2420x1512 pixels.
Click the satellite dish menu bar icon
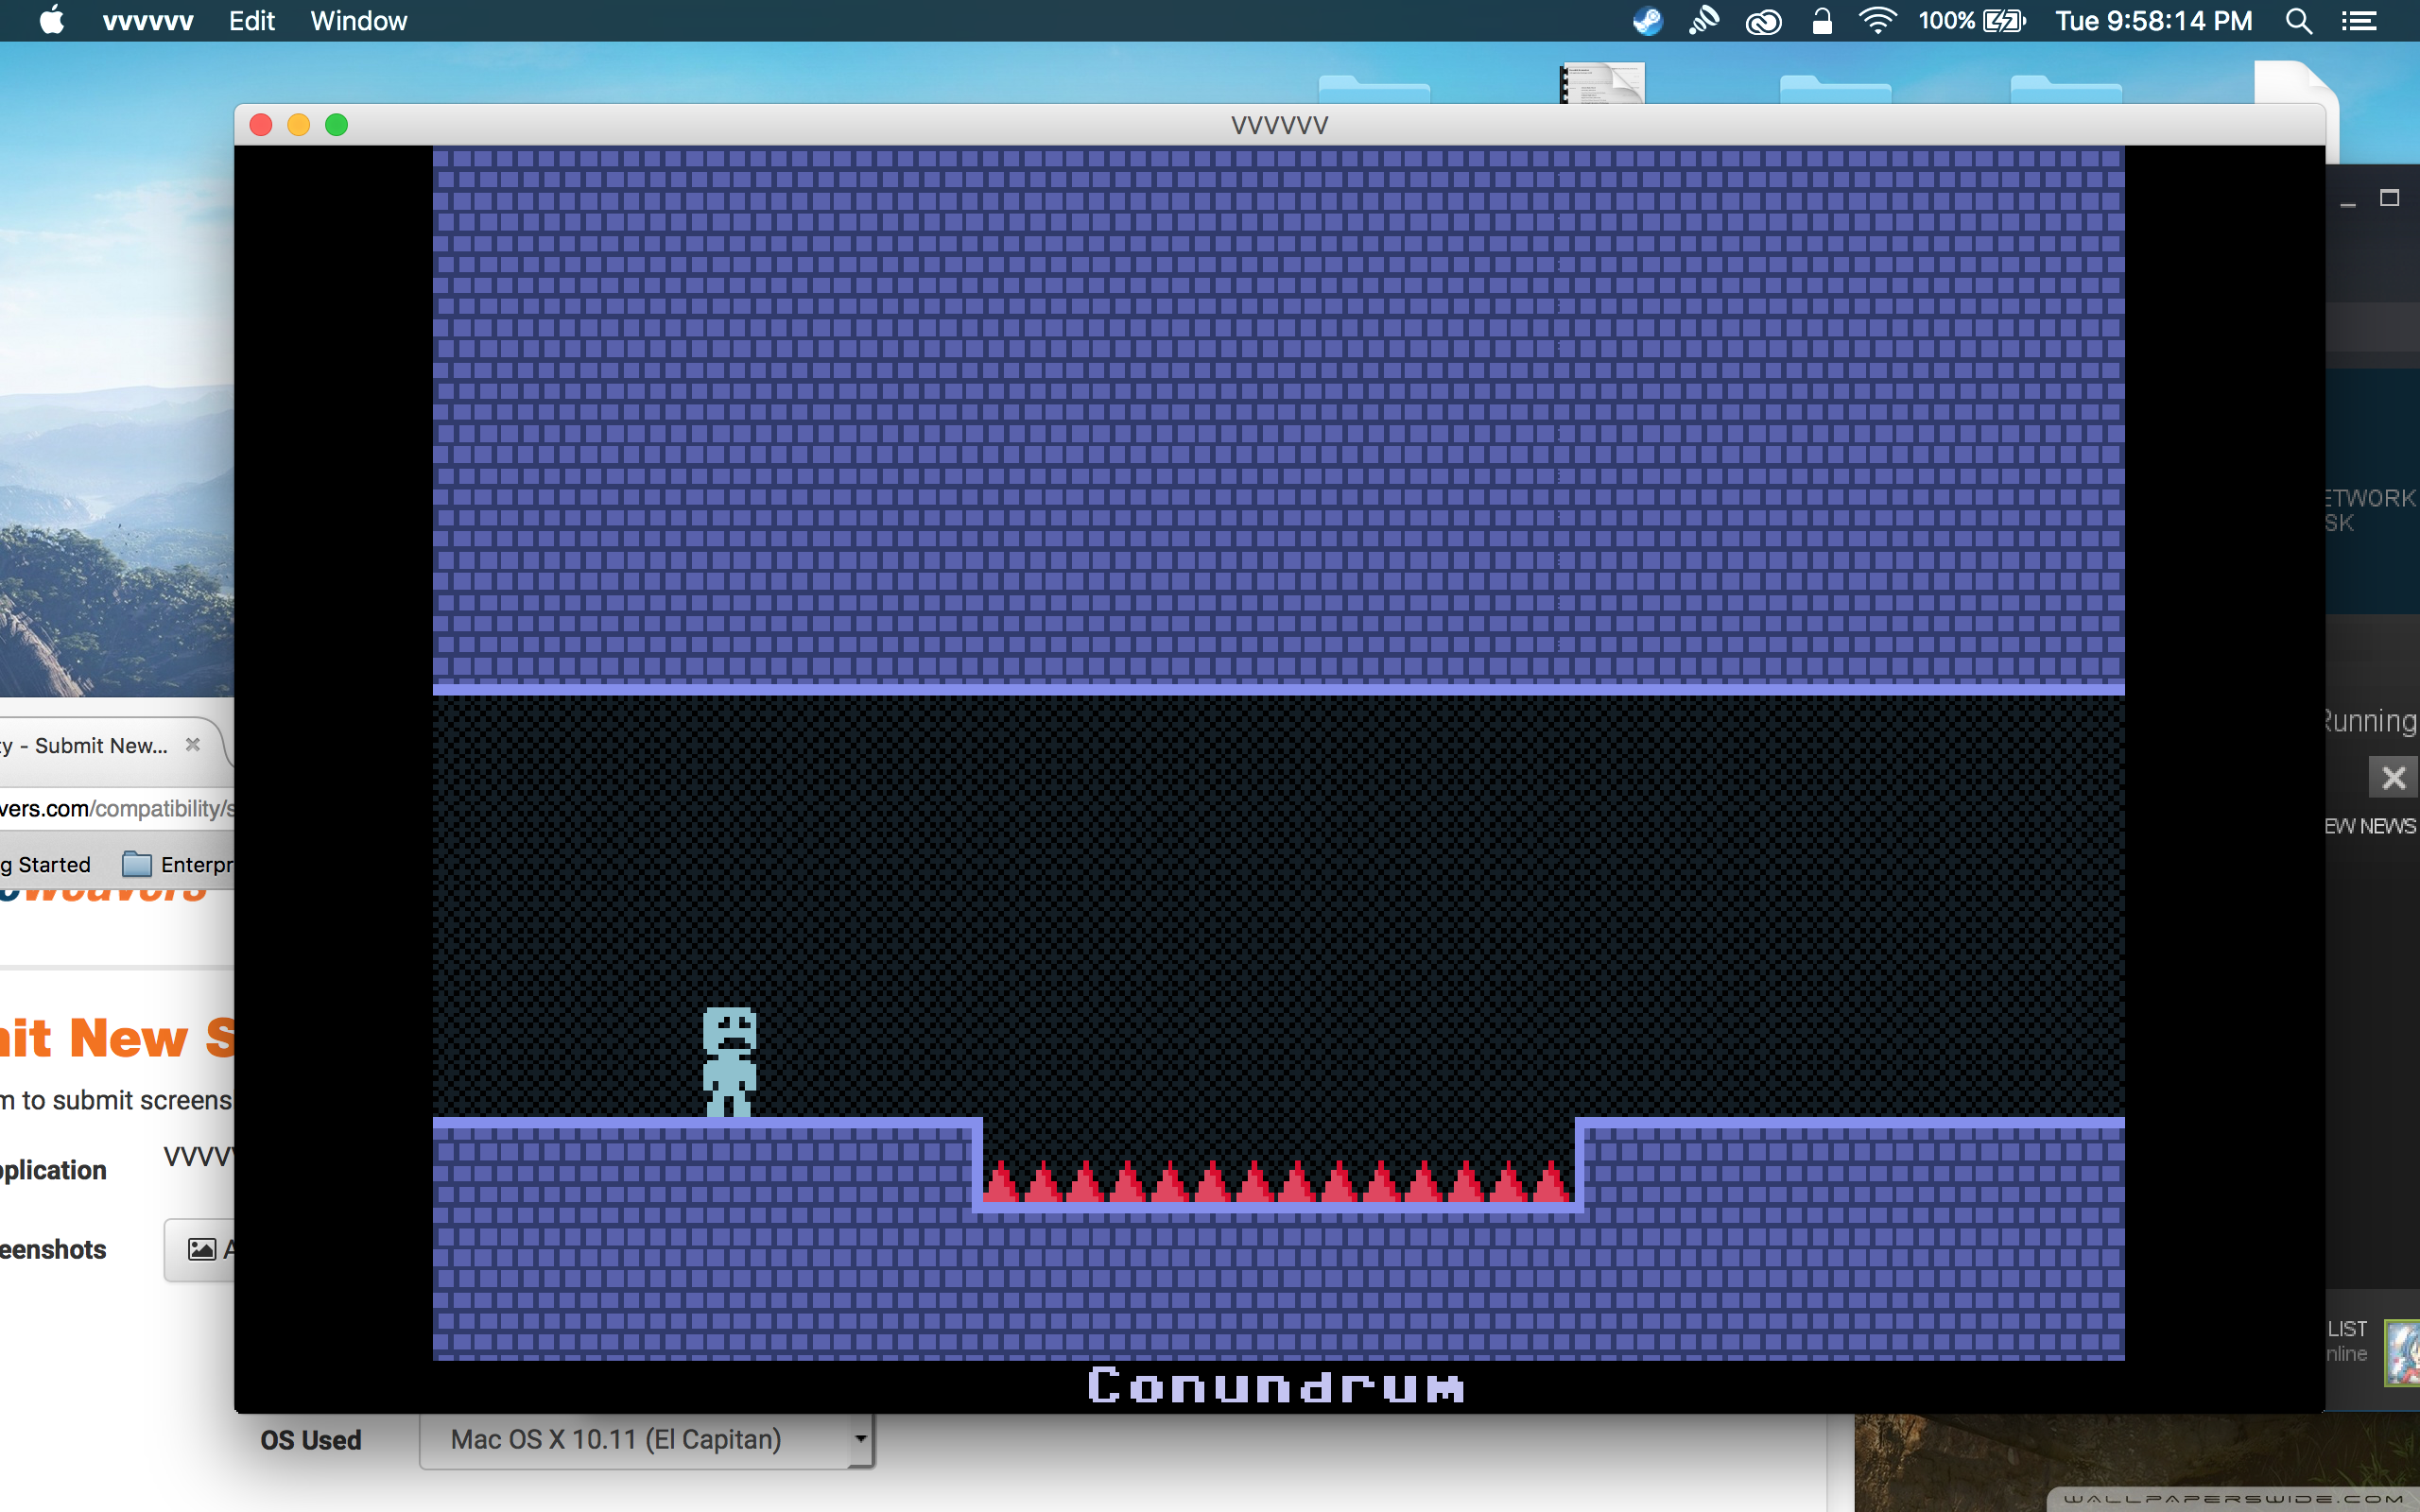(1704, 21)
